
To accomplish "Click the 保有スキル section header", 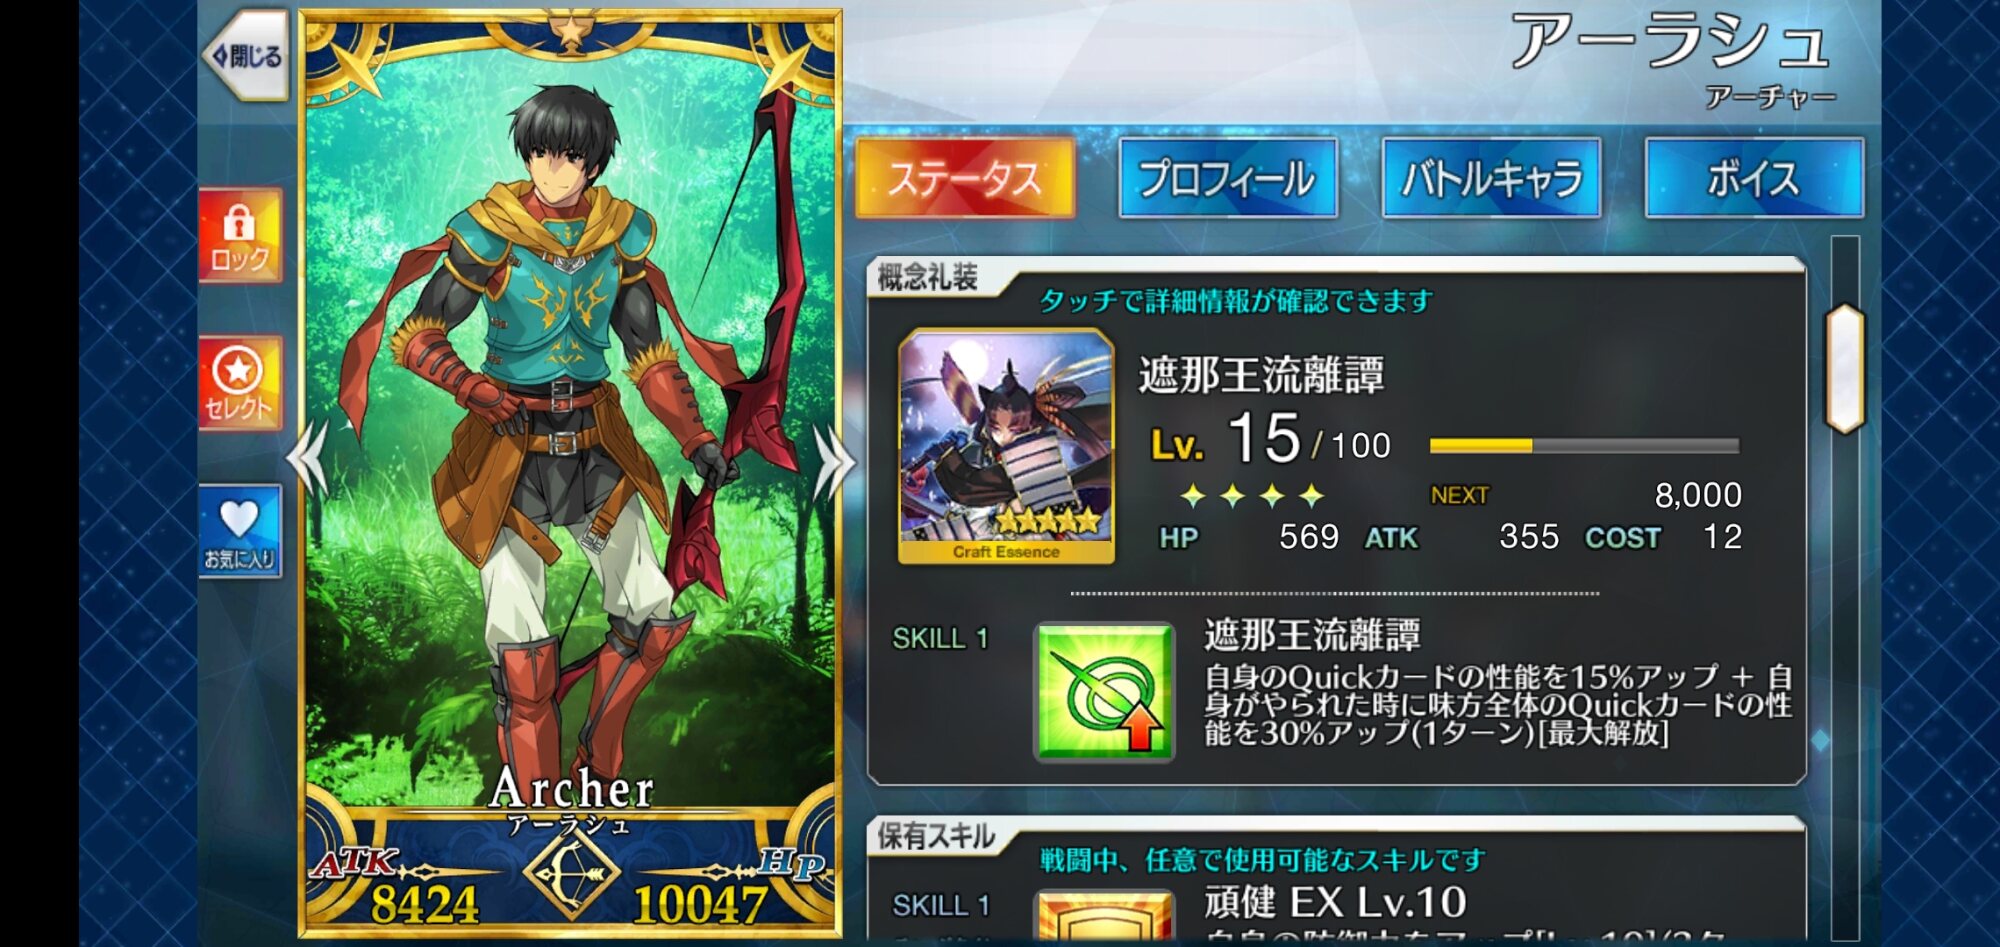I will [936, 836].
